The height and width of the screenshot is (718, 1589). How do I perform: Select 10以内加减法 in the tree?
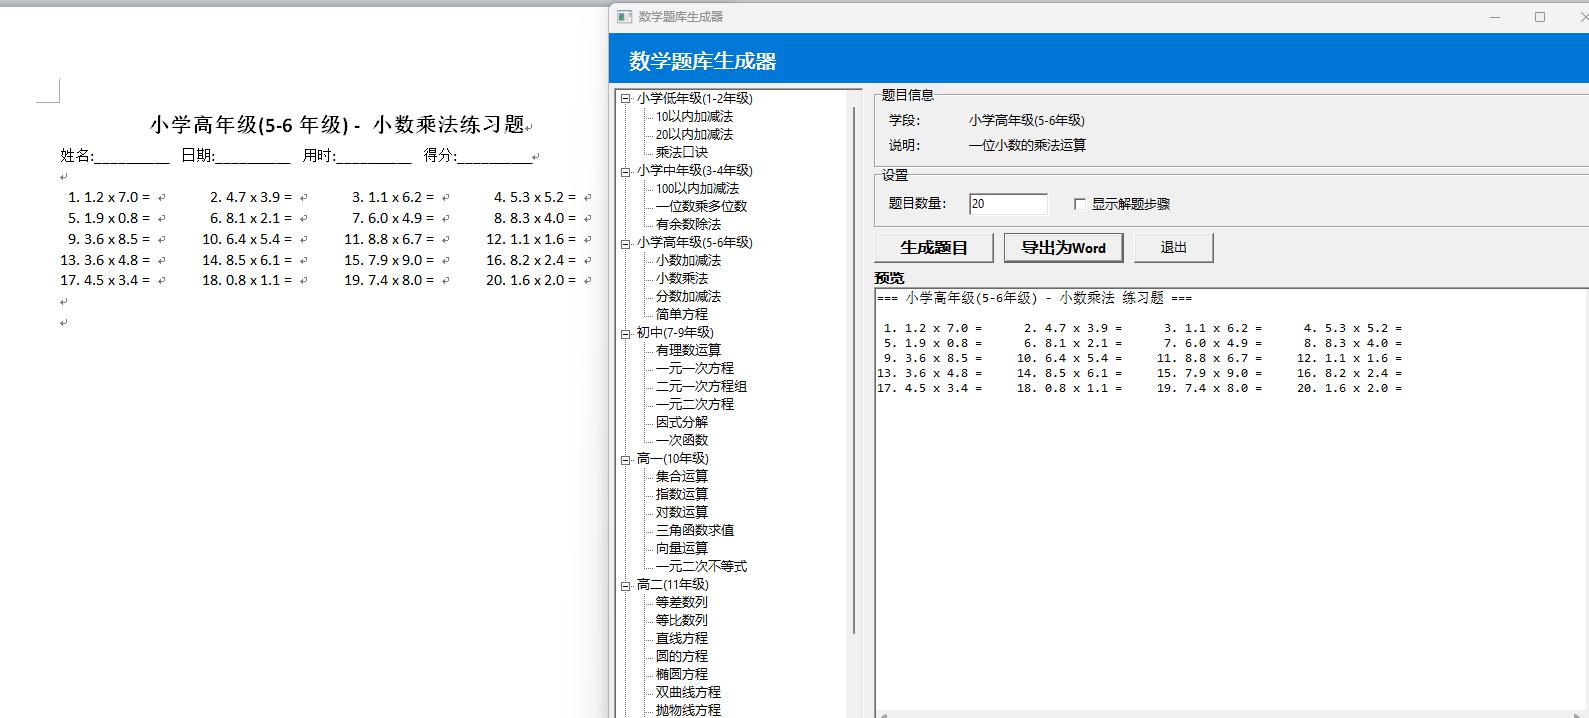click(694, 117)
